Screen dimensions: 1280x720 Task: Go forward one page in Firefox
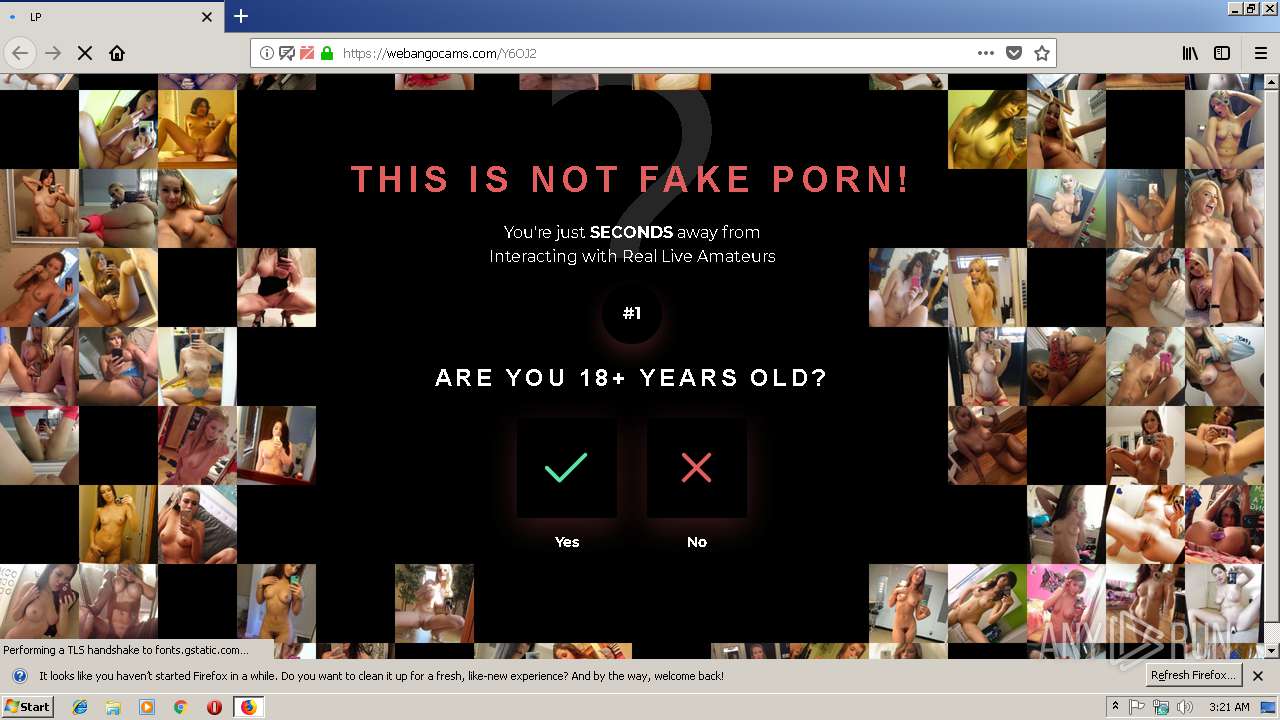coord(53,53)
